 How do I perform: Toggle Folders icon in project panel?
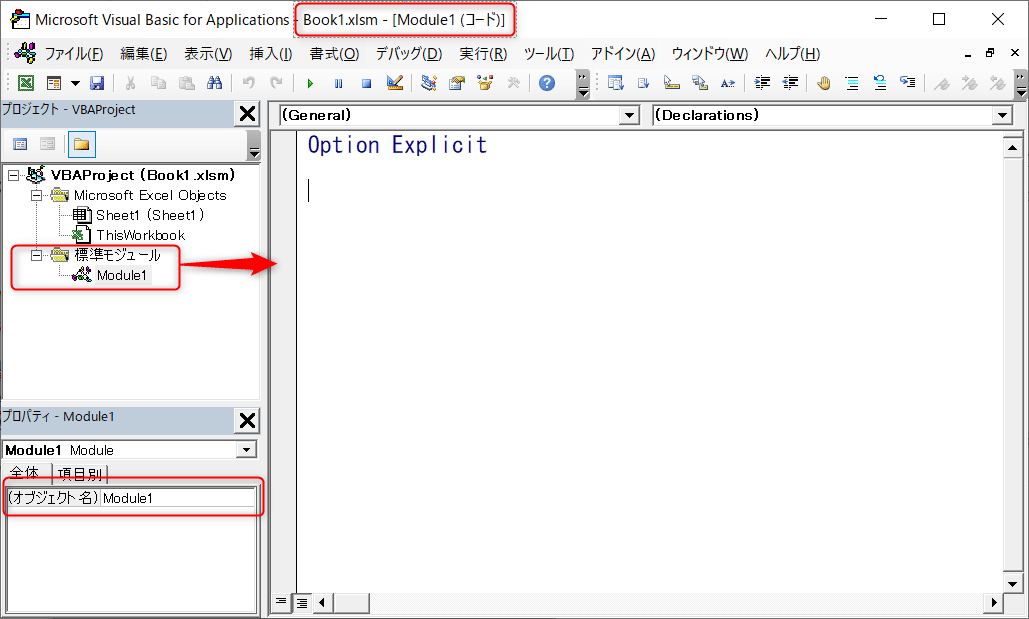(81, 144)
